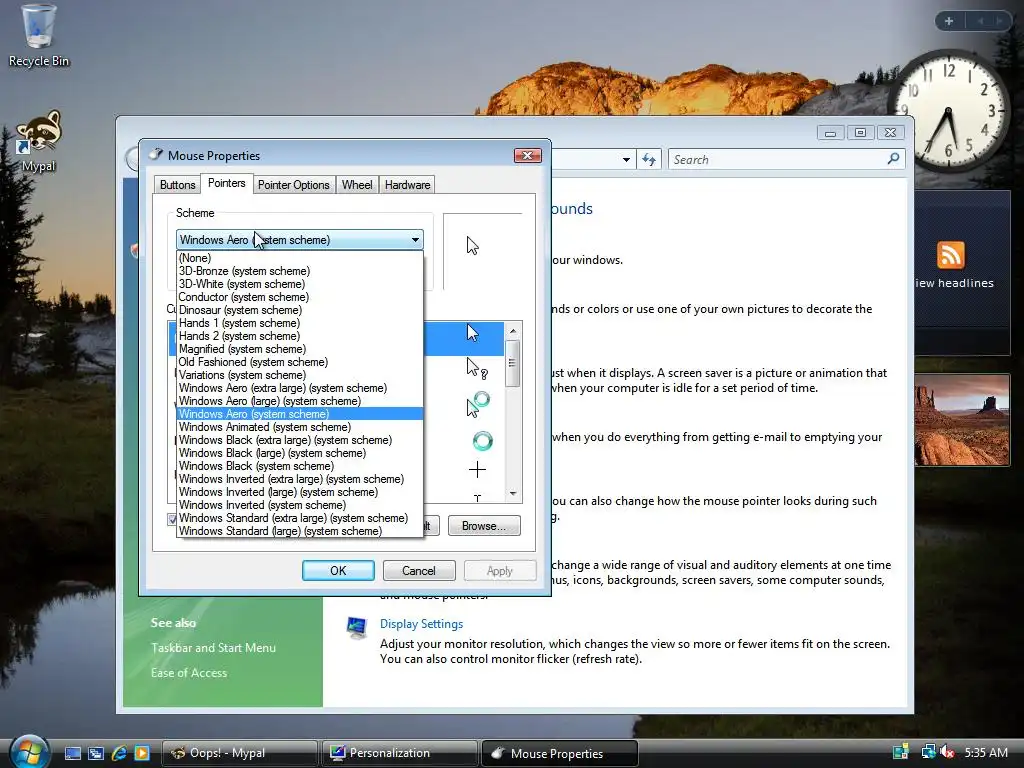Switch to Oops! - Mypal taskbar button
Image resolution: width=1024 pixels, height=768 pixels.
coord(240,753)
